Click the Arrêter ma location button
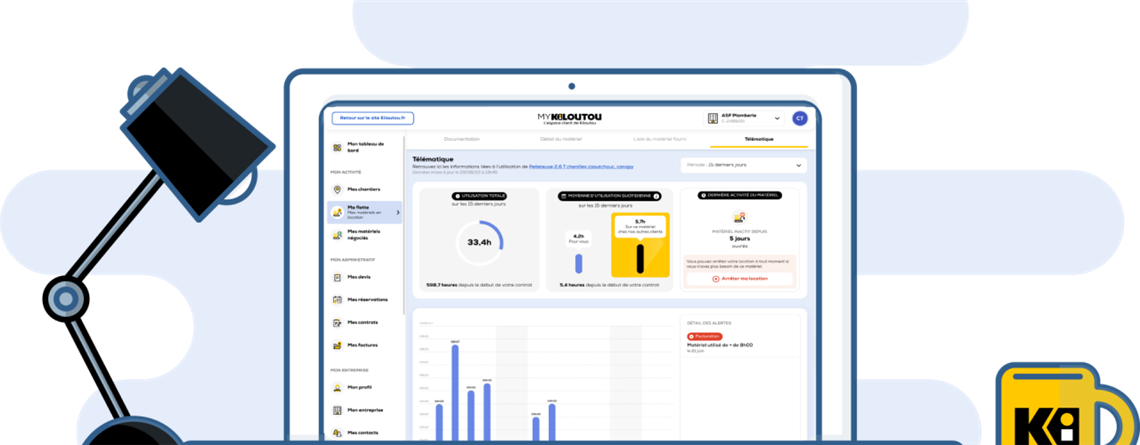The width and height of the screenshot is (1140, 445). 739,278
